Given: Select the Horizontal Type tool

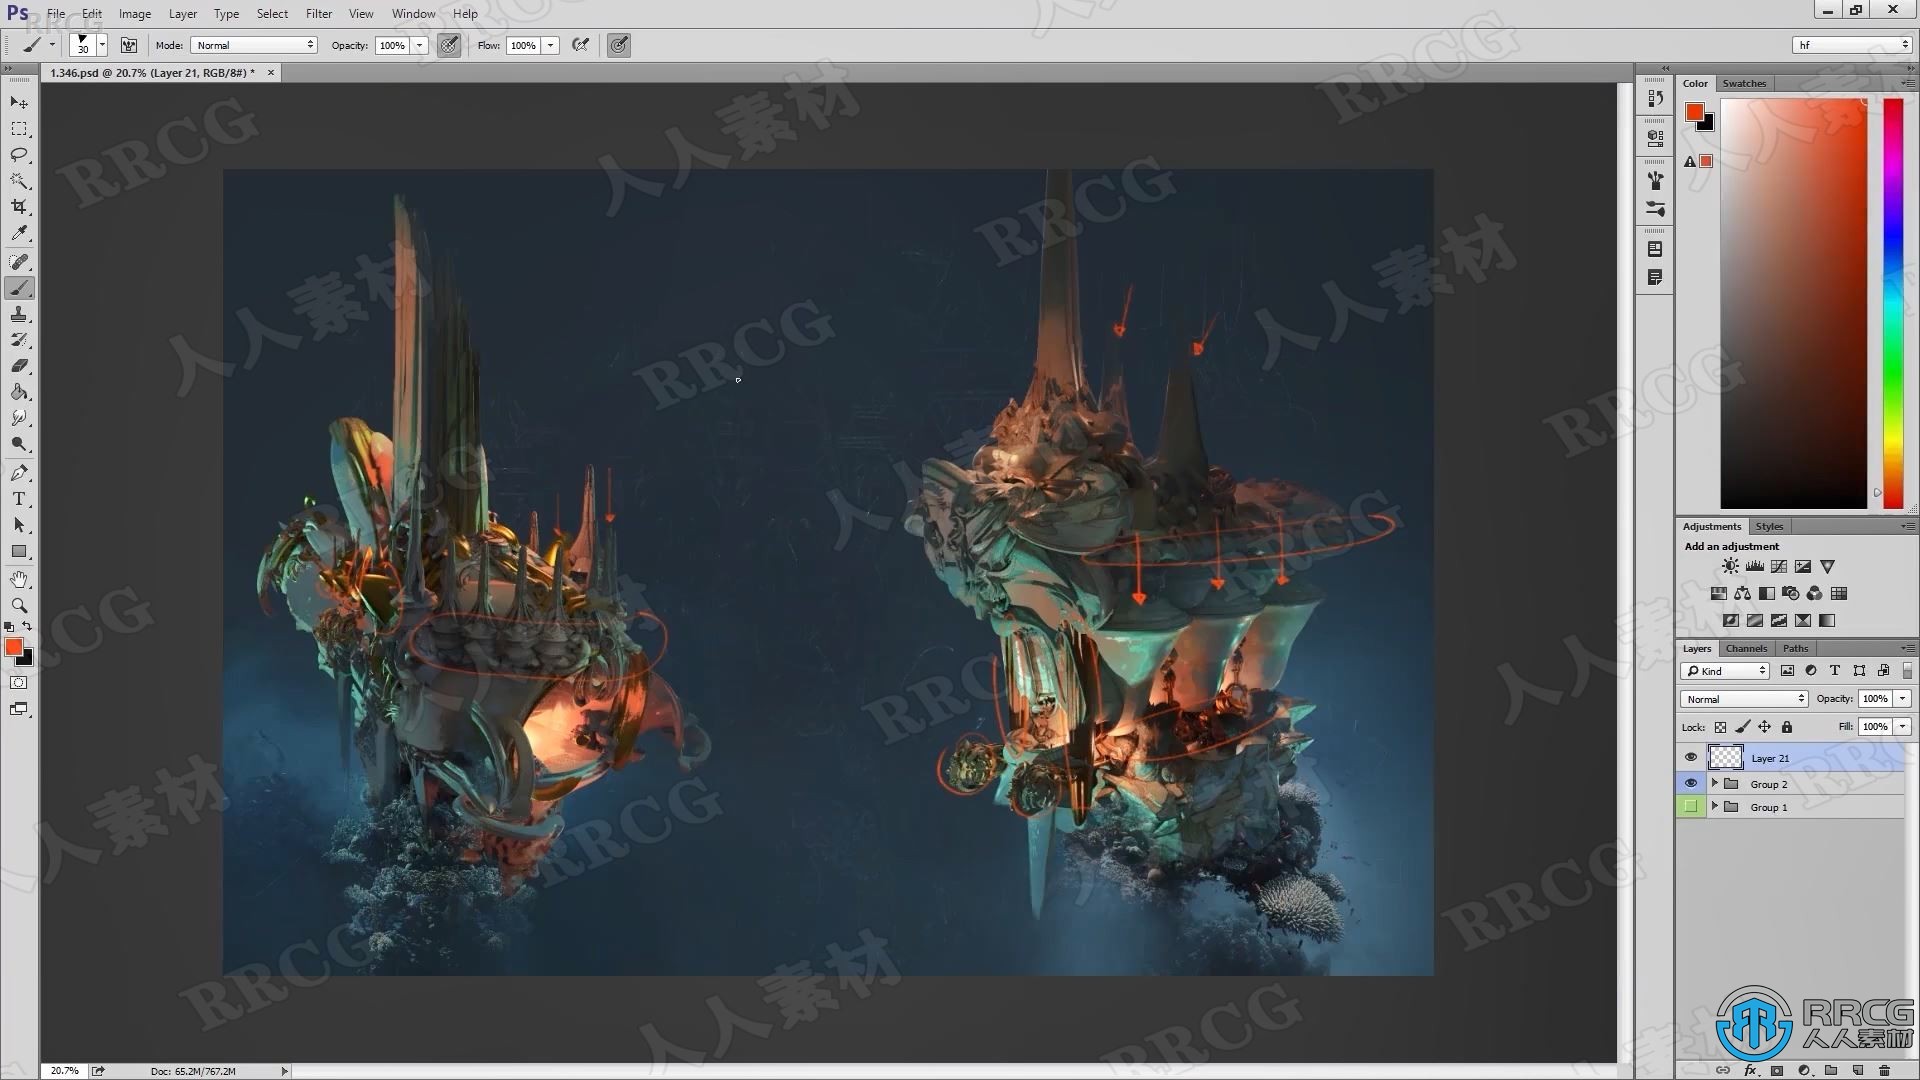Looking at the screenshot, I should tap(19, 499).
